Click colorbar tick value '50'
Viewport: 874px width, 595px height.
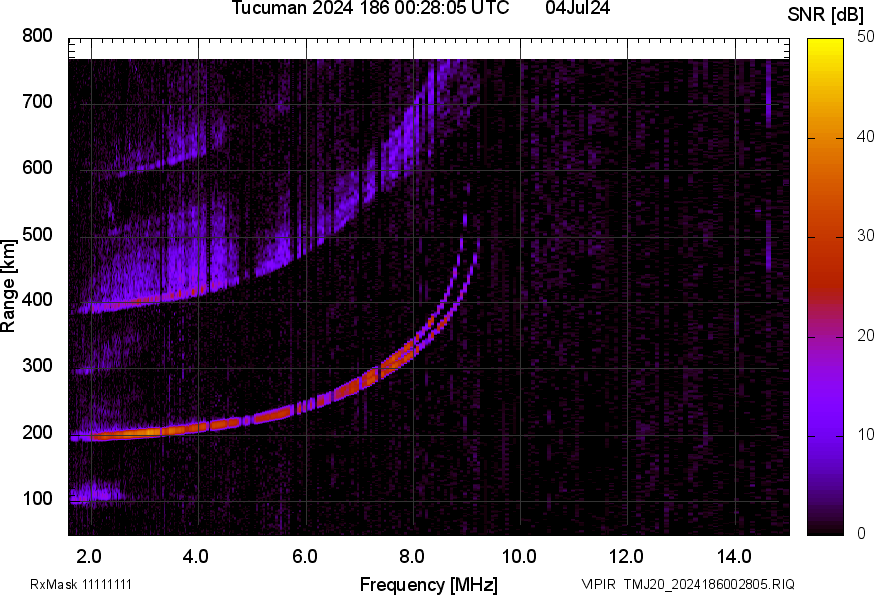865,37
